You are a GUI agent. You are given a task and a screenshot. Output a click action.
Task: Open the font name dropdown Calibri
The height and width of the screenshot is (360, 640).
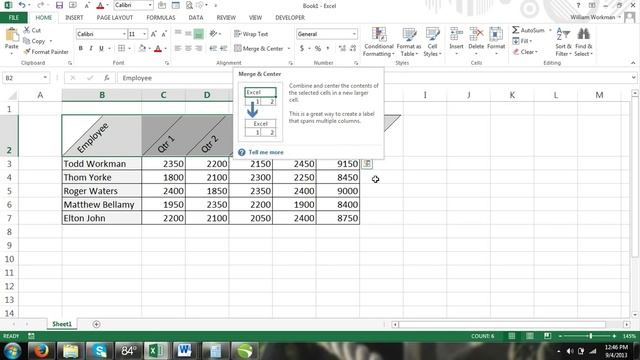click(124, 34)
